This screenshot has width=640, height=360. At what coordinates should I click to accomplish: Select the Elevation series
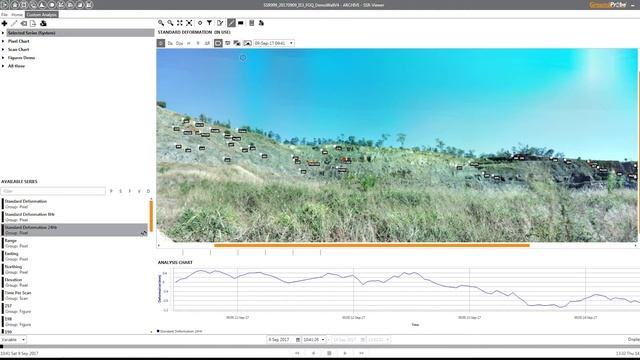[x=75, y=282]
